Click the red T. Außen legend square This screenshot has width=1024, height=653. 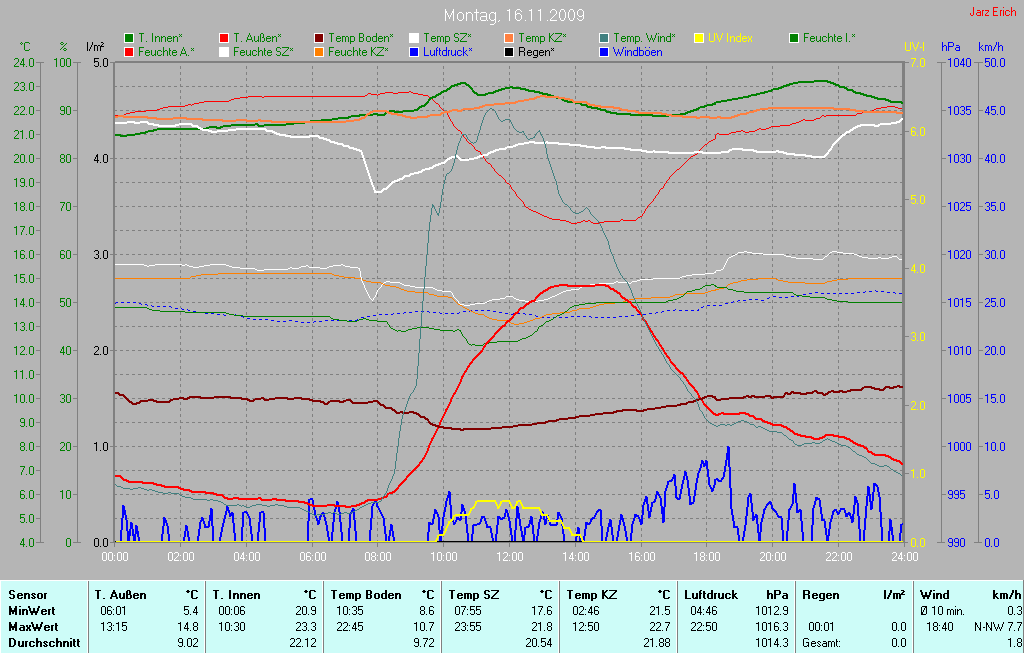(224, 38)
